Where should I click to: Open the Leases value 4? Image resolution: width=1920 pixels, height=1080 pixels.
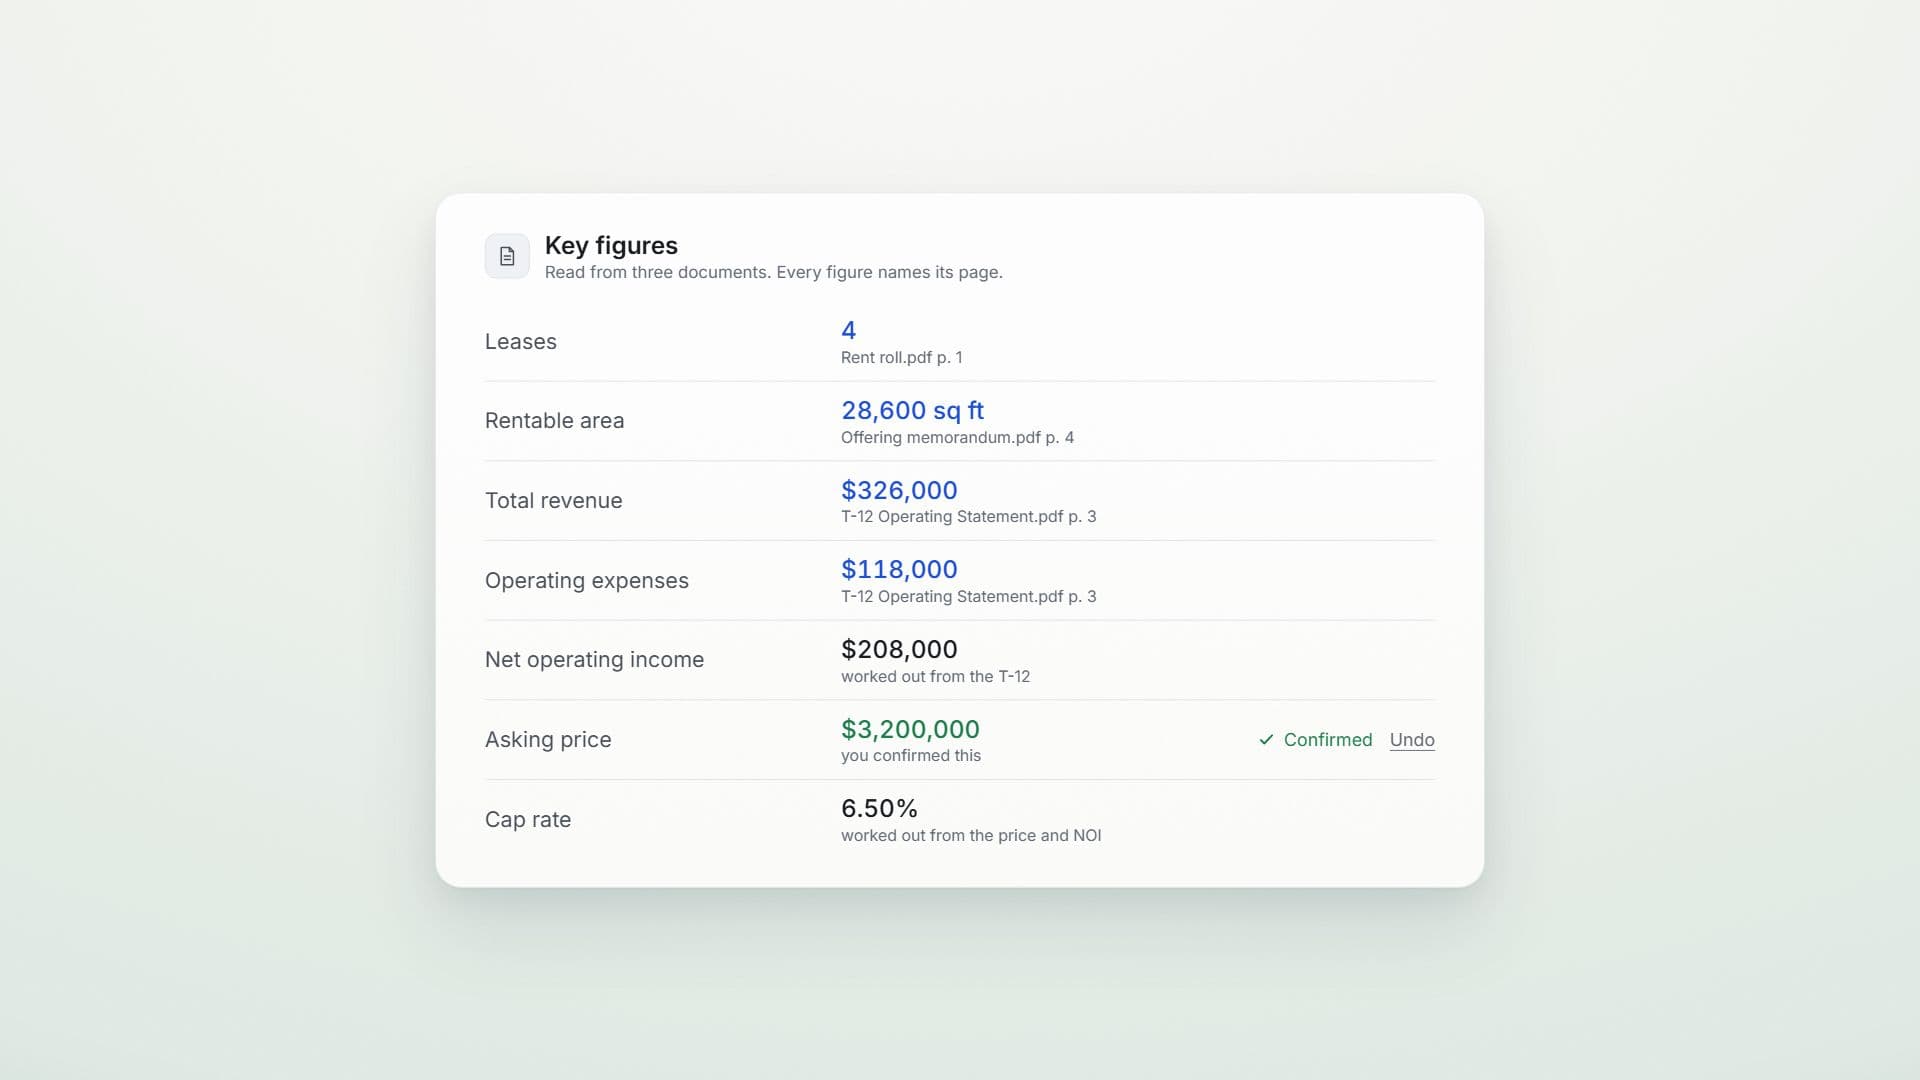click(x=848, y=330)
